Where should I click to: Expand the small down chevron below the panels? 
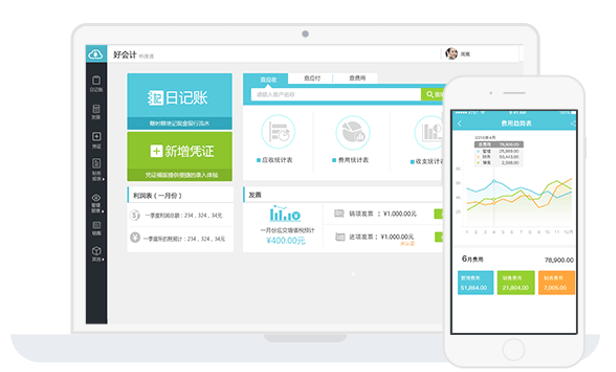[353, 273]
